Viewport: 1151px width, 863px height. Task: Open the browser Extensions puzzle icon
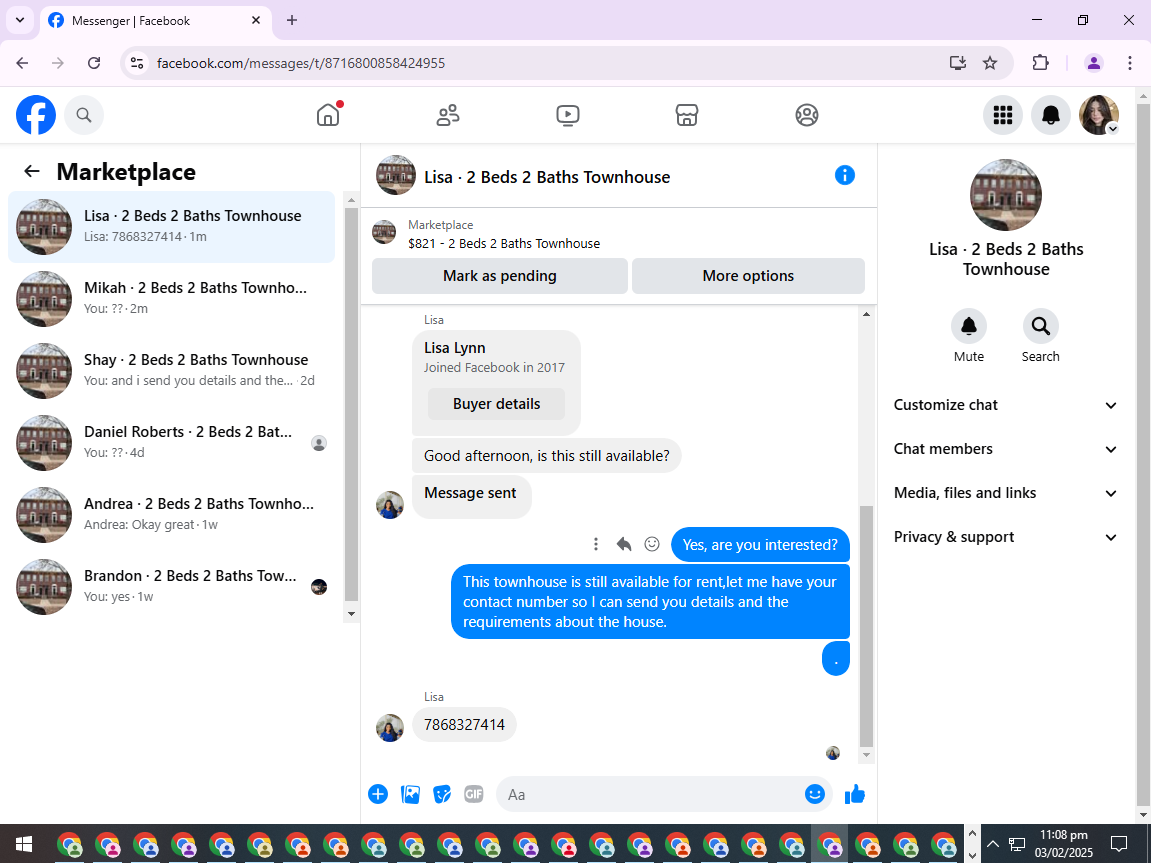tap(1041, 63)
